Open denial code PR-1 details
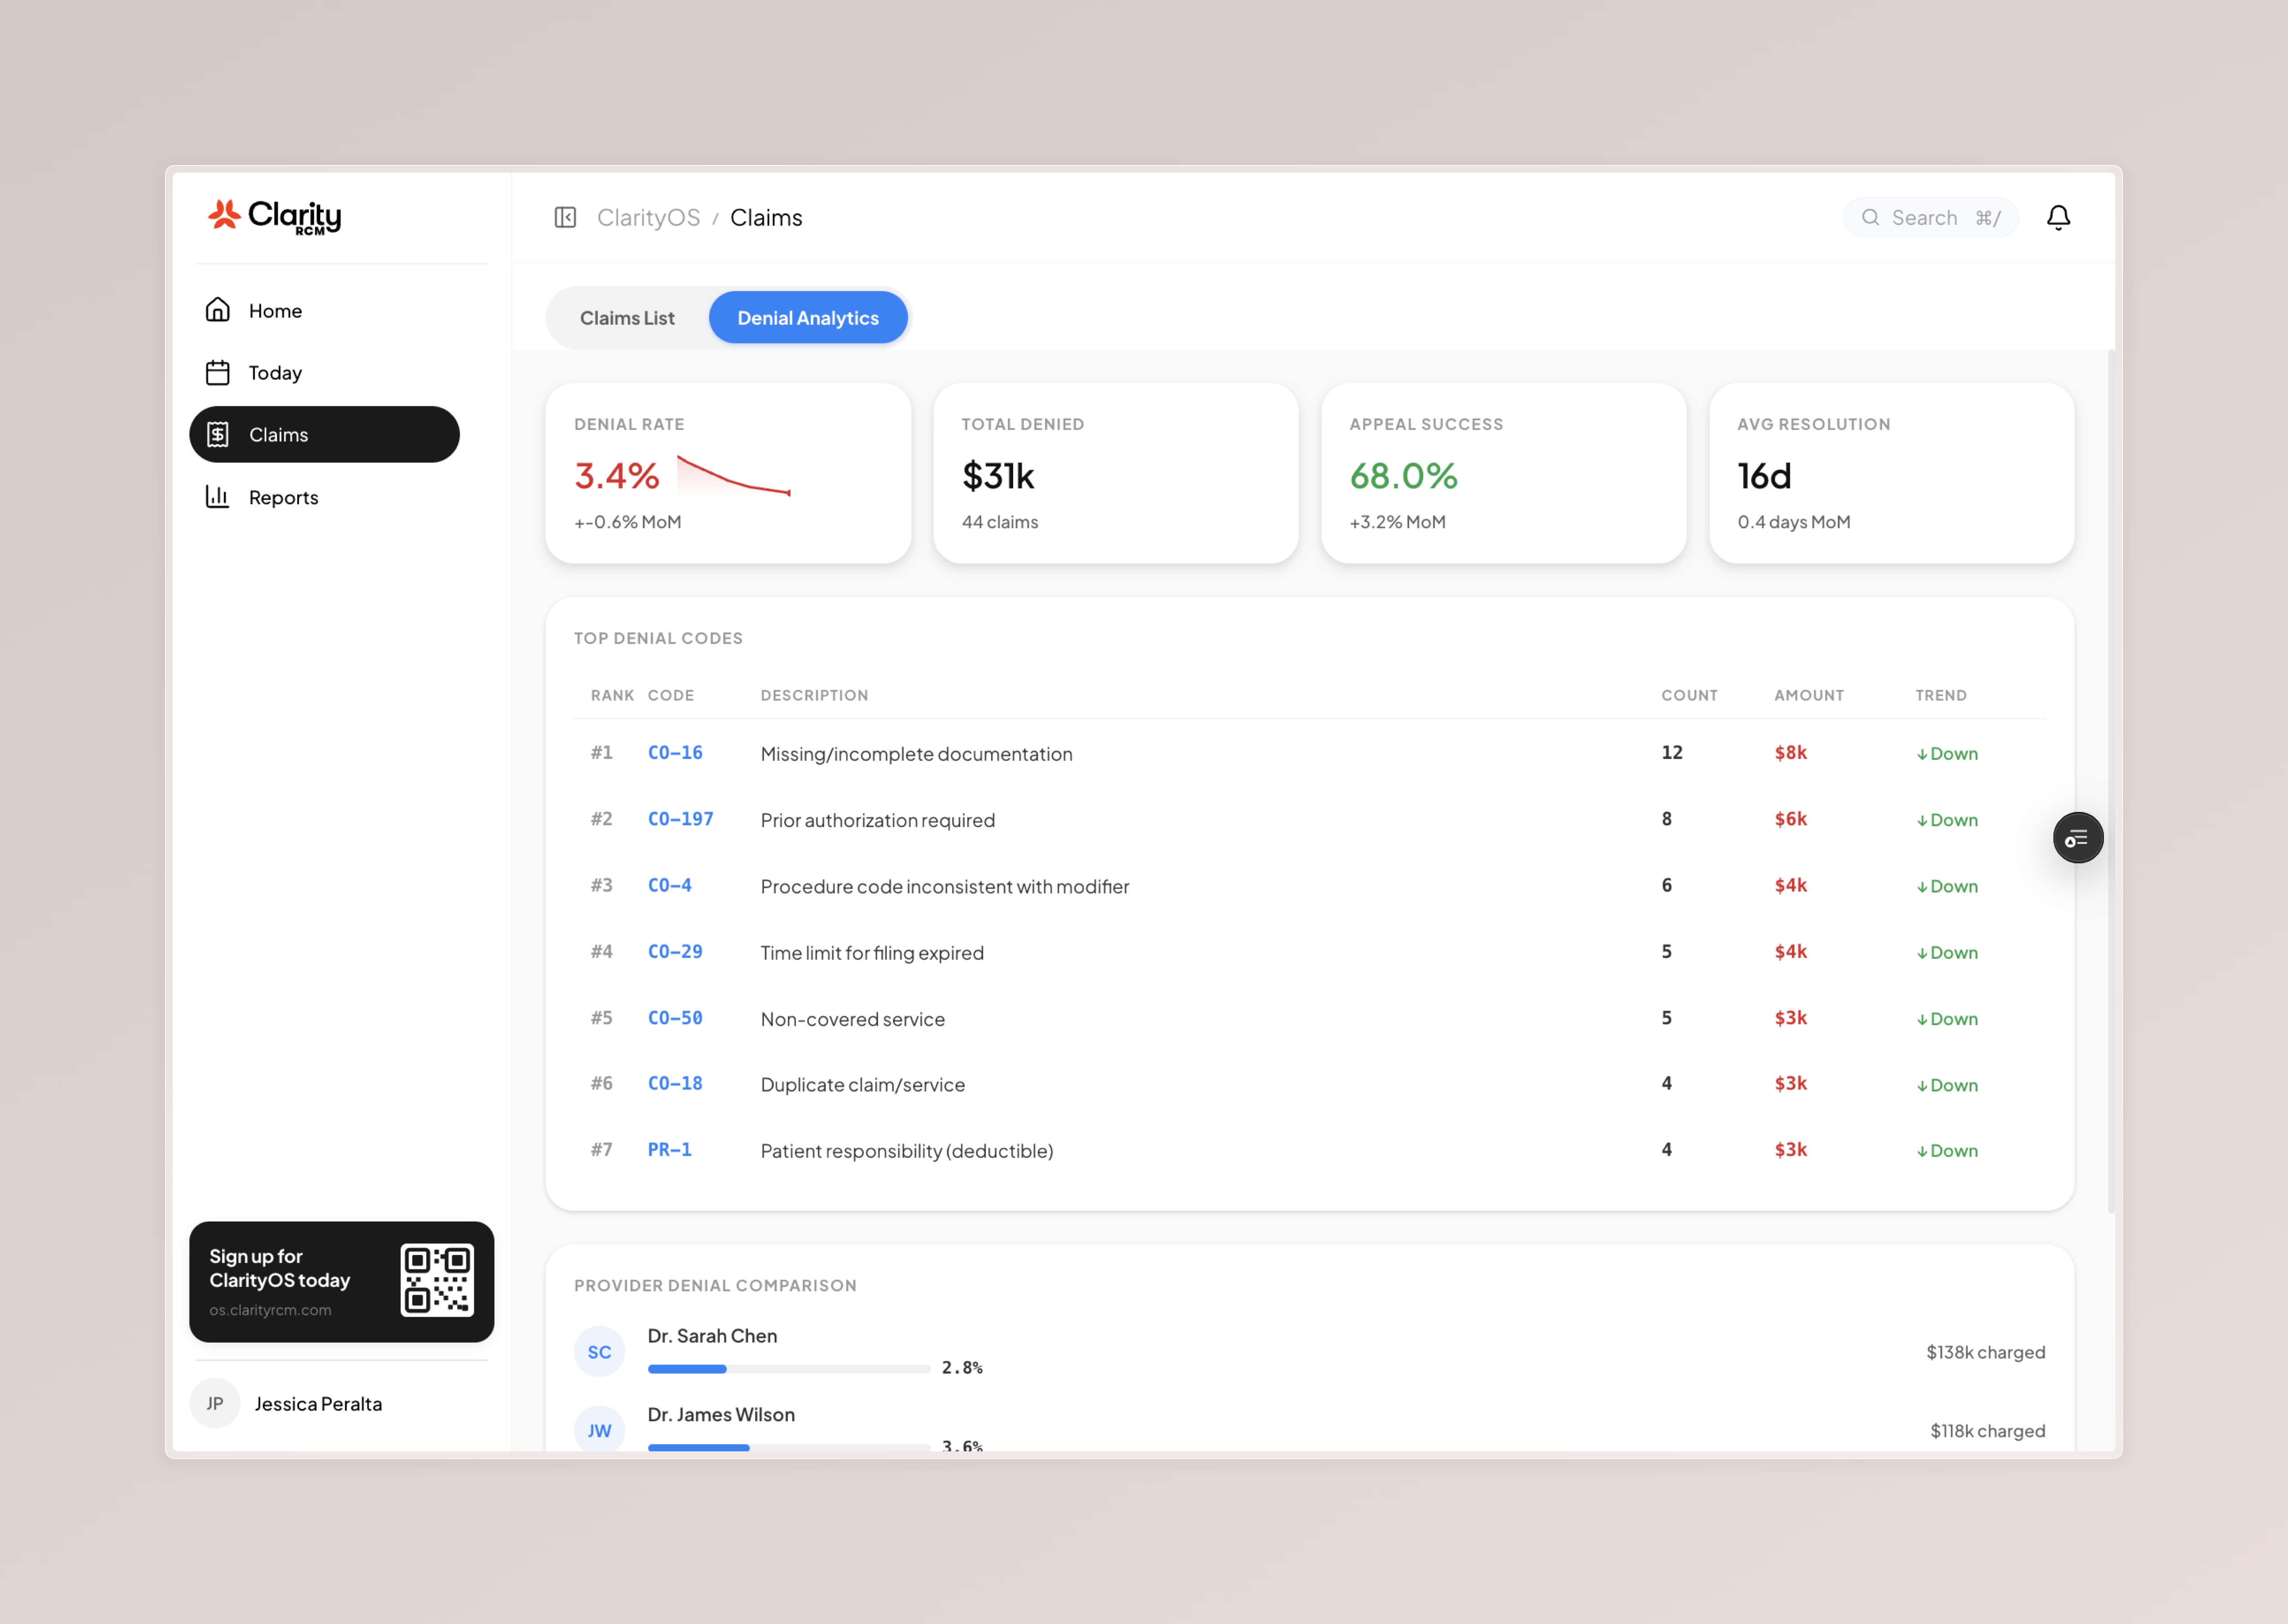 pos(669,1150)
